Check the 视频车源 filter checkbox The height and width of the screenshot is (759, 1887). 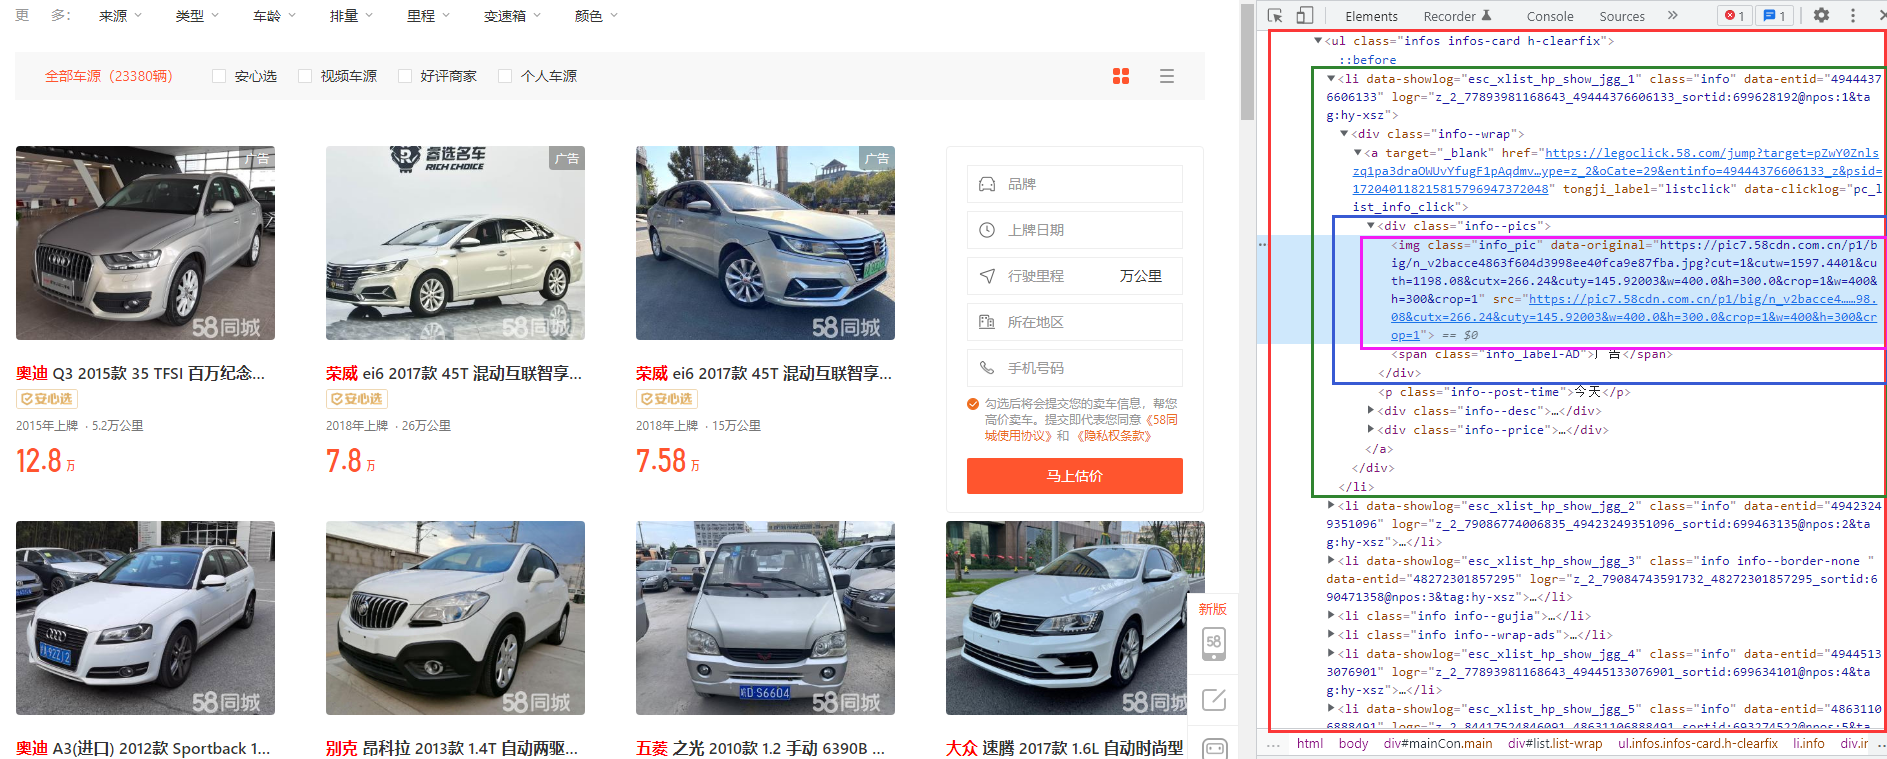(305, 76)
